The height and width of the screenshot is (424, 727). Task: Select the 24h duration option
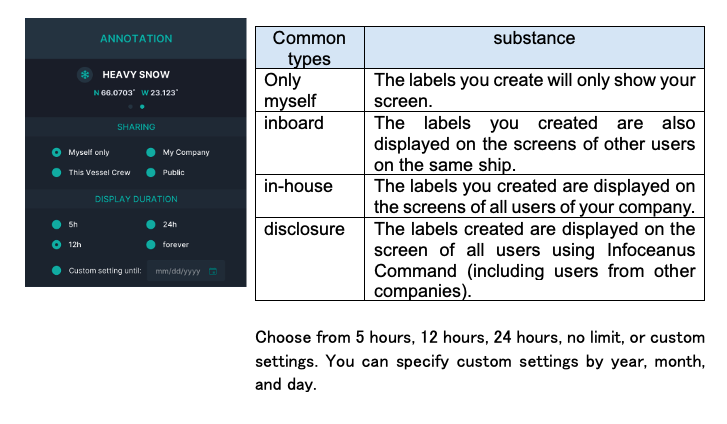pyautogui.click(x=151, y=224)
